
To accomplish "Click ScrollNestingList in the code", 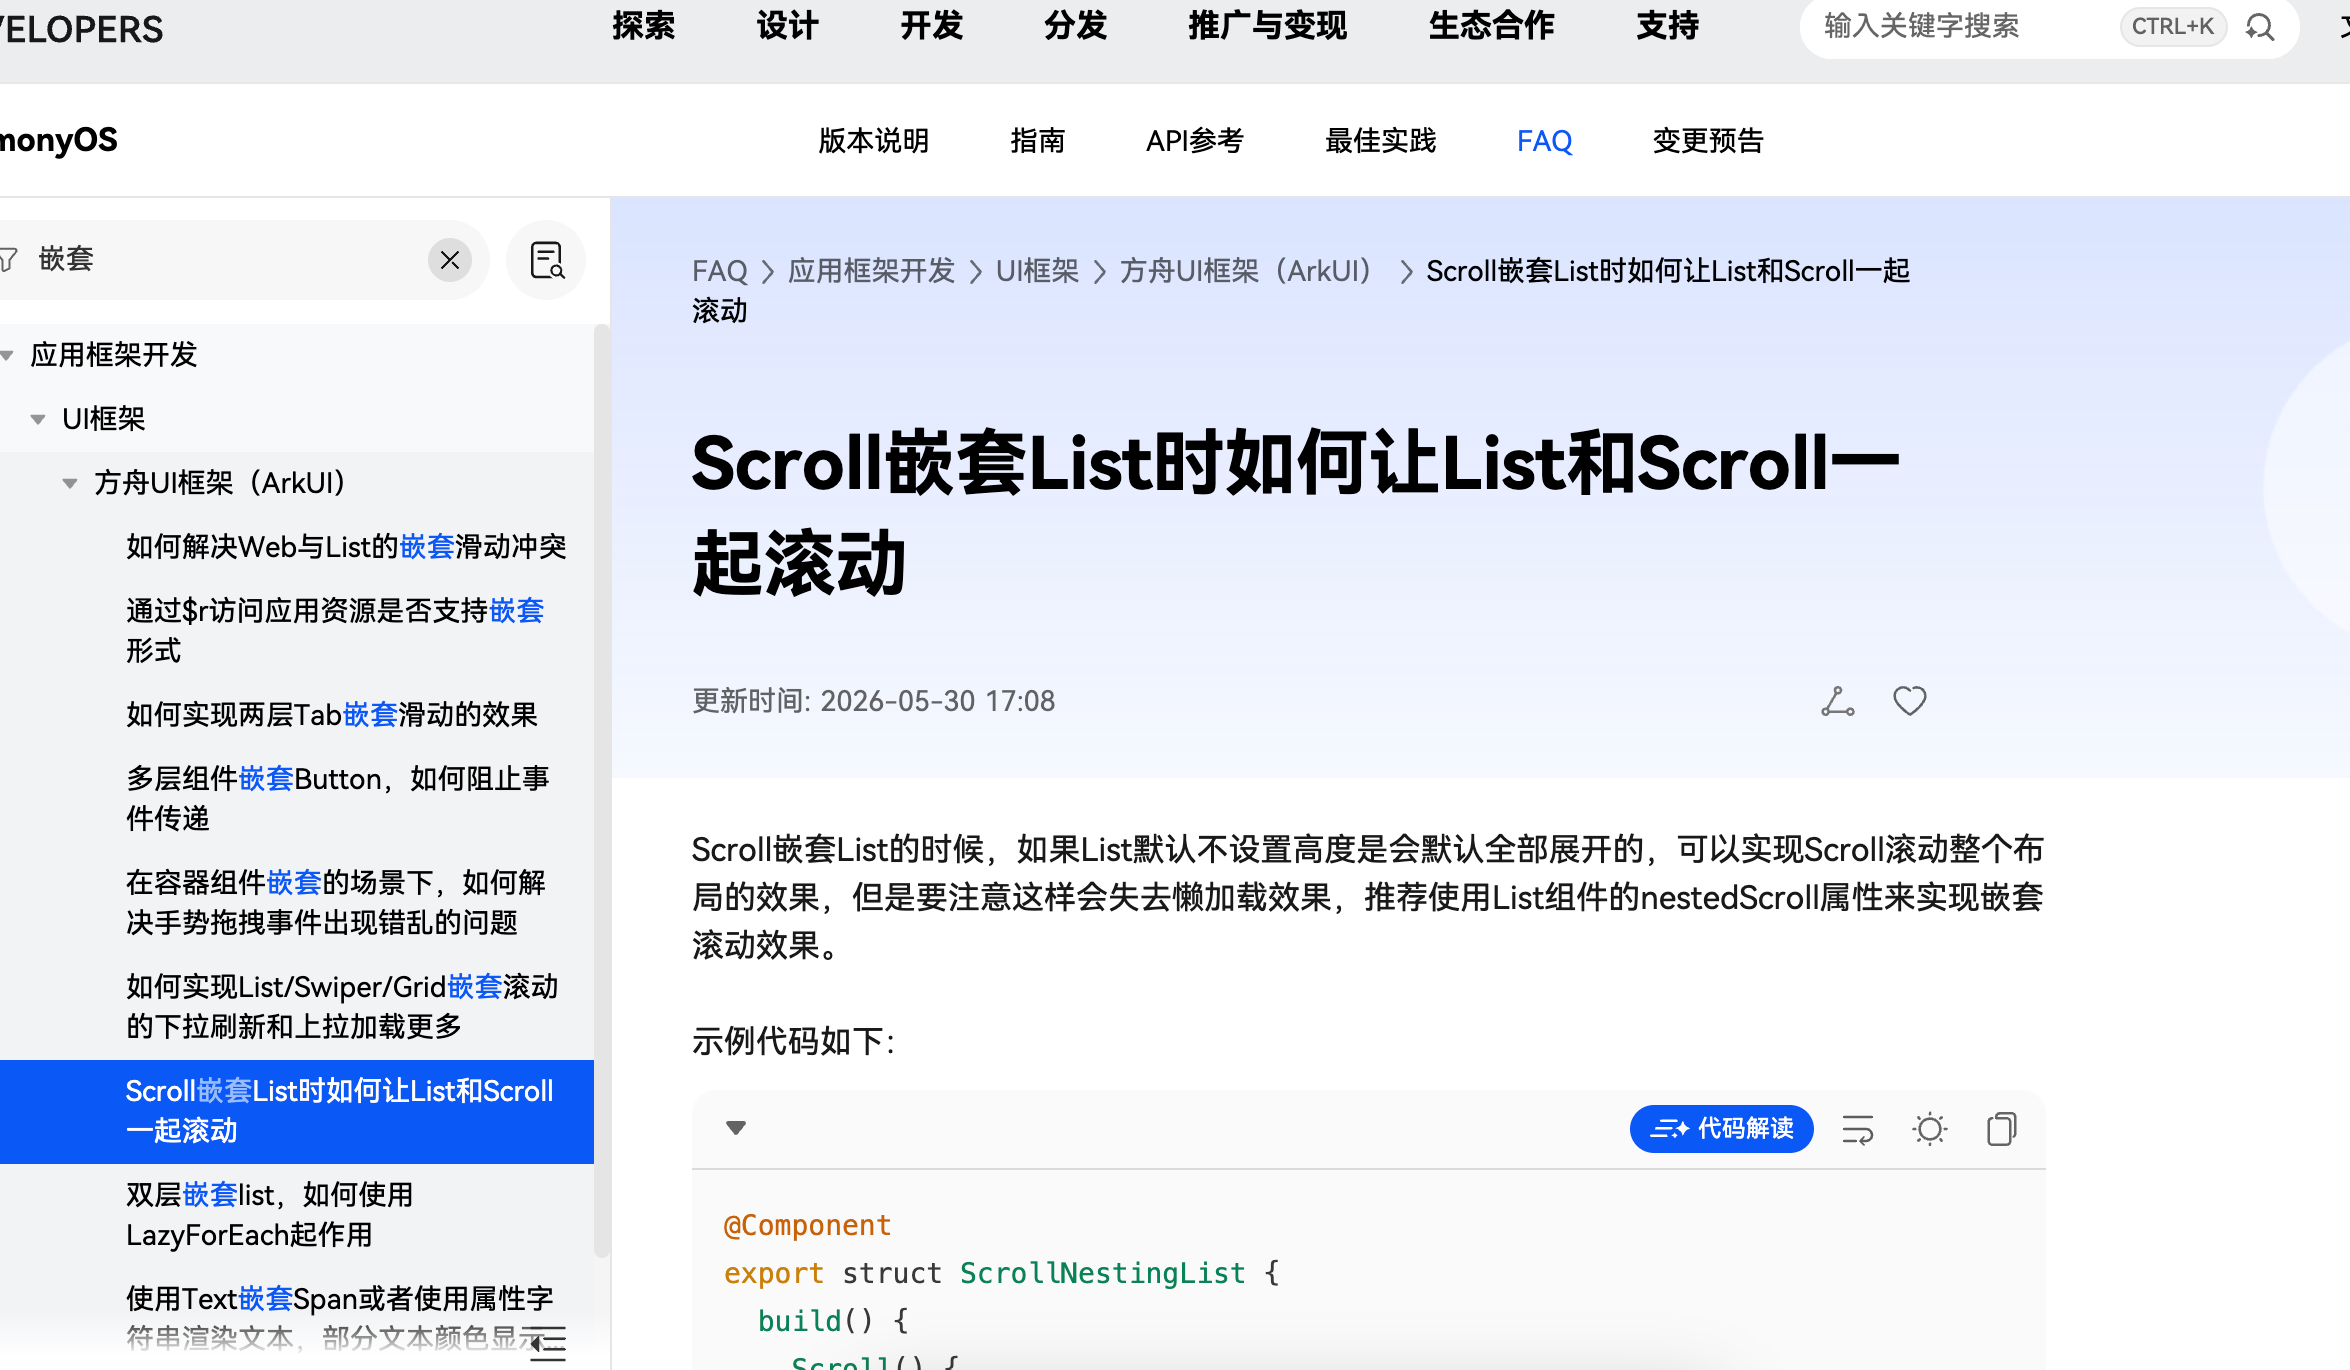I will tap(1102, 1273).
